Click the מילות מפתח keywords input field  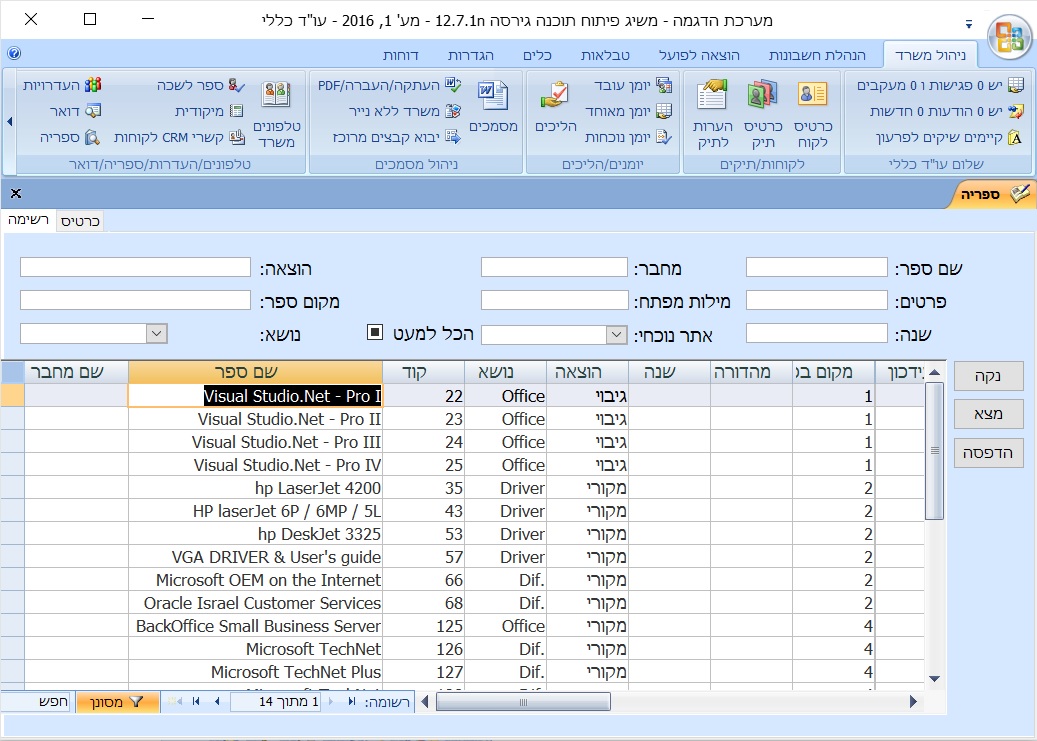(x=554, y=300)
